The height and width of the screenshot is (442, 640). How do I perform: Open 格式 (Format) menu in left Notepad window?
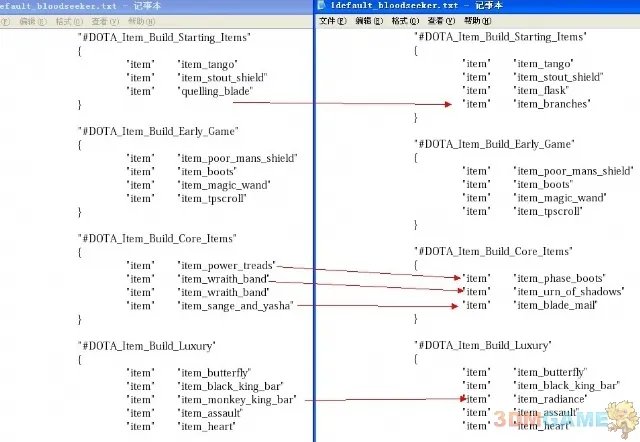(x=64, y=20)
